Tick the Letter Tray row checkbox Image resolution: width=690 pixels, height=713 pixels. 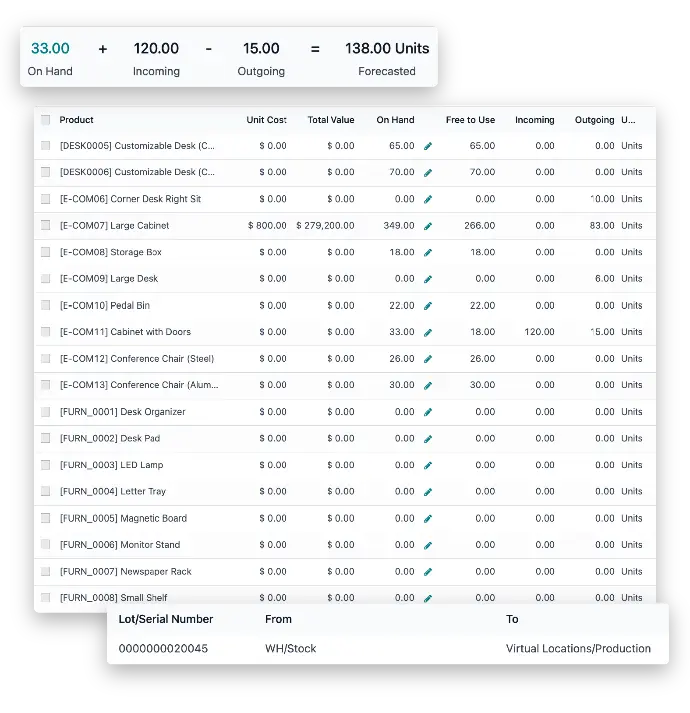tap(45, 492)
